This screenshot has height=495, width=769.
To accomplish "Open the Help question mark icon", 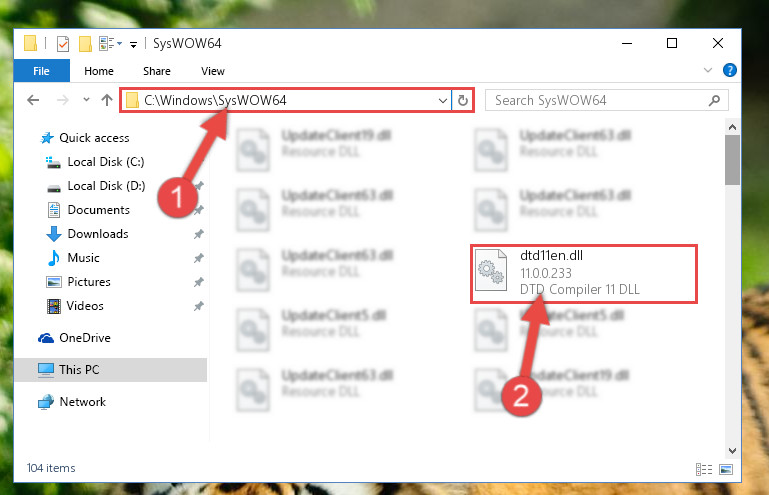I will (729, 70).
